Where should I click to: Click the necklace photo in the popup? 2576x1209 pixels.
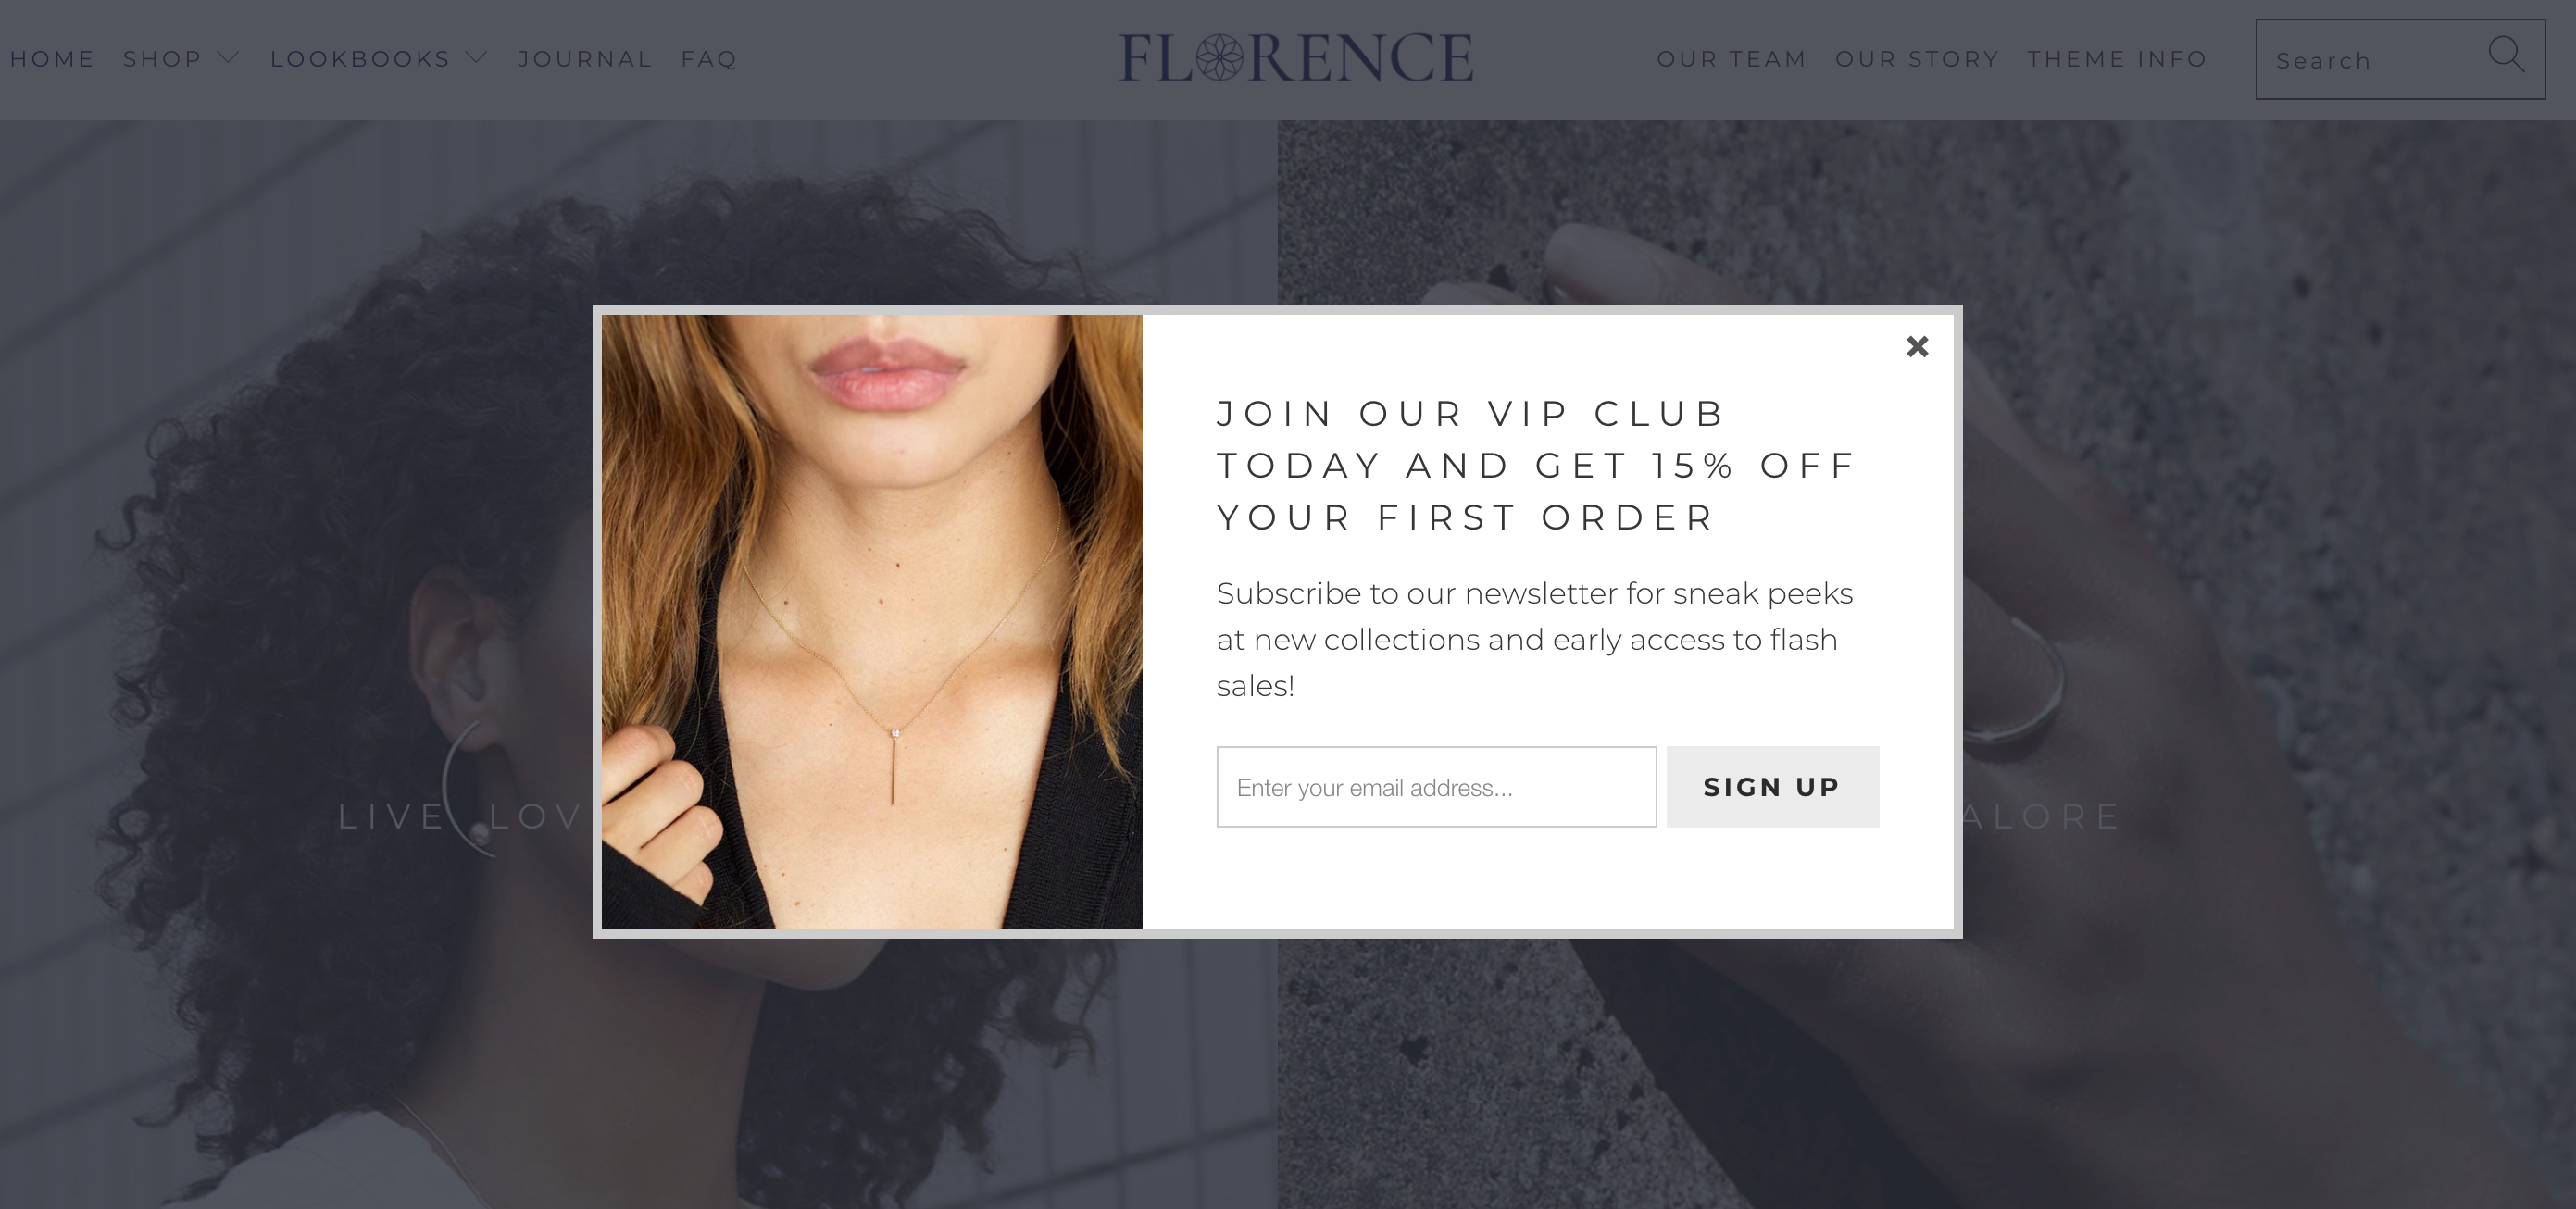point(872,622)
